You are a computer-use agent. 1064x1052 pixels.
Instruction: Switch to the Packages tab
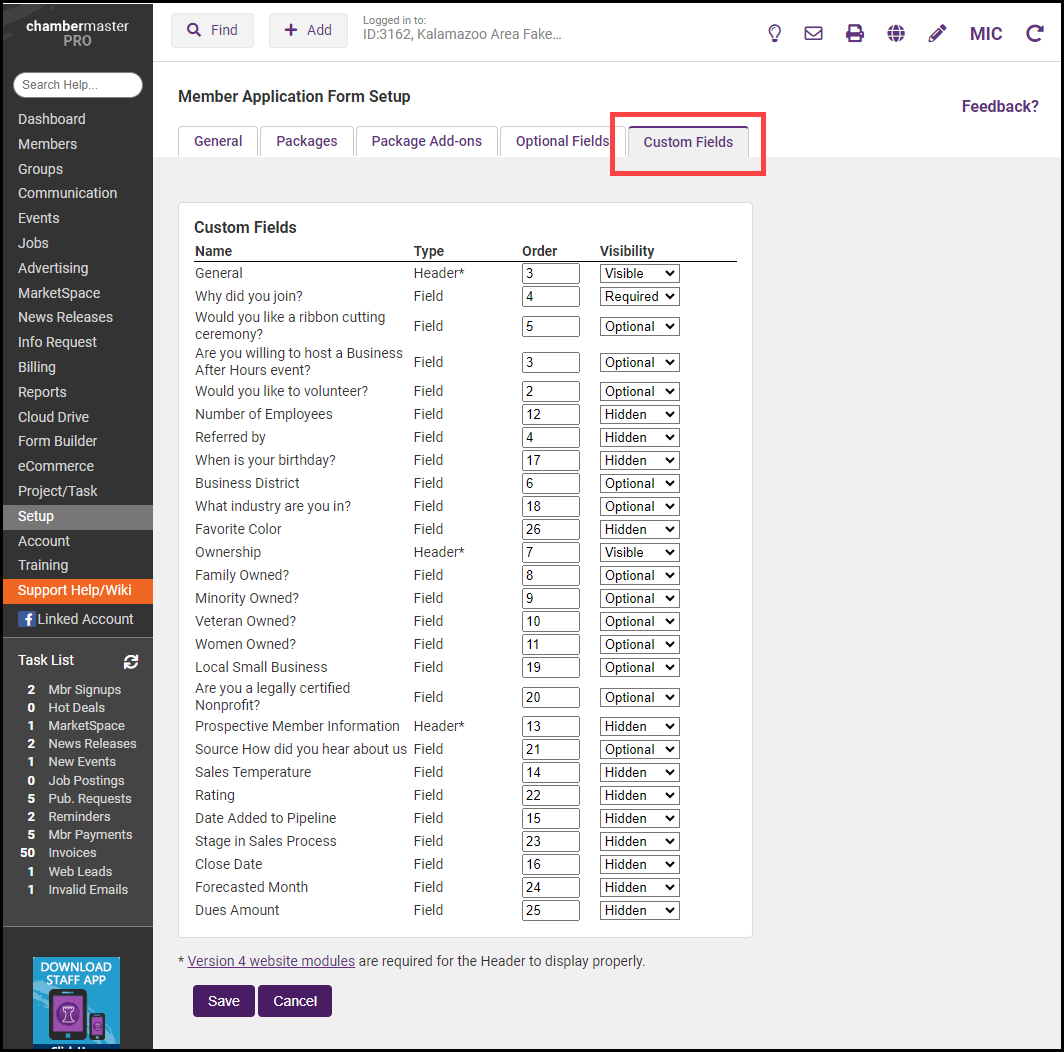(x=306, y=141)
